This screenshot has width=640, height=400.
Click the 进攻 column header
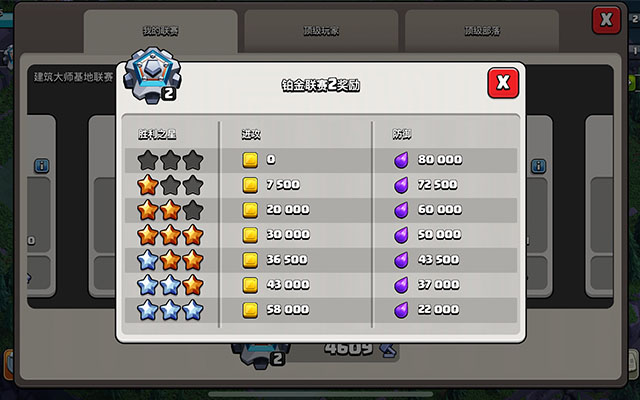pos(251,134)
